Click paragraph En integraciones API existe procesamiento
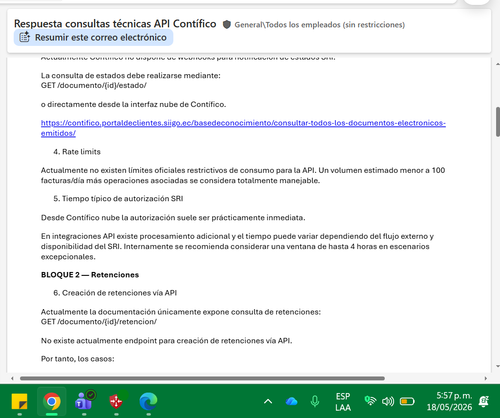The height and width of the screenshot is (418, 500). pos(237,246)
